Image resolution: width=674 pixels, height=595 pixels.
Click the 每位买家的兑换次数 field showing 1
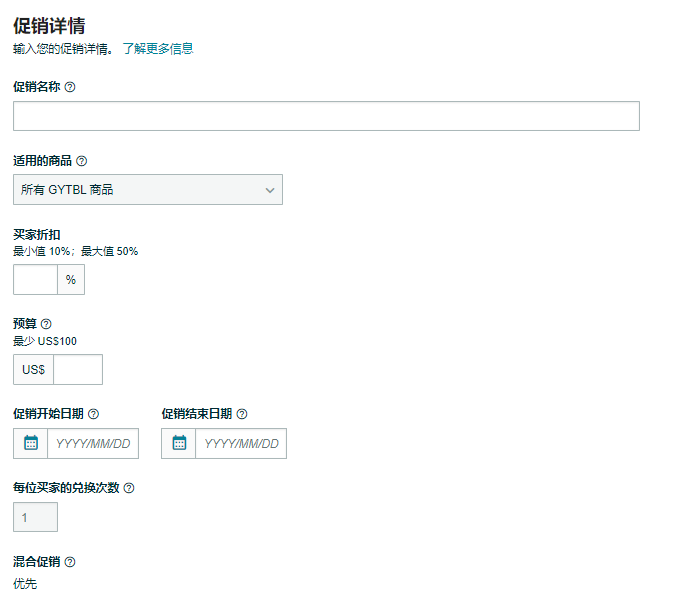click(35, 517)
